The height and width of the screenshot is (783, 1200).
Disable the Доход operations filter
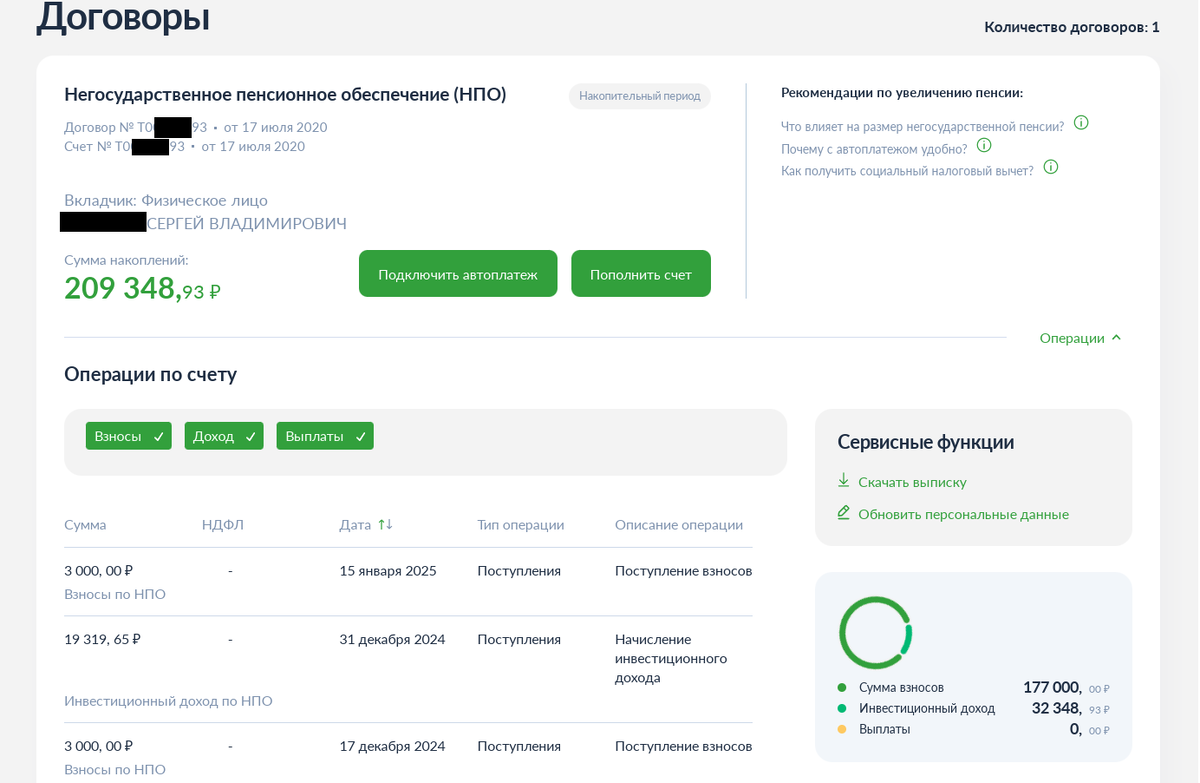coord(224,435)
